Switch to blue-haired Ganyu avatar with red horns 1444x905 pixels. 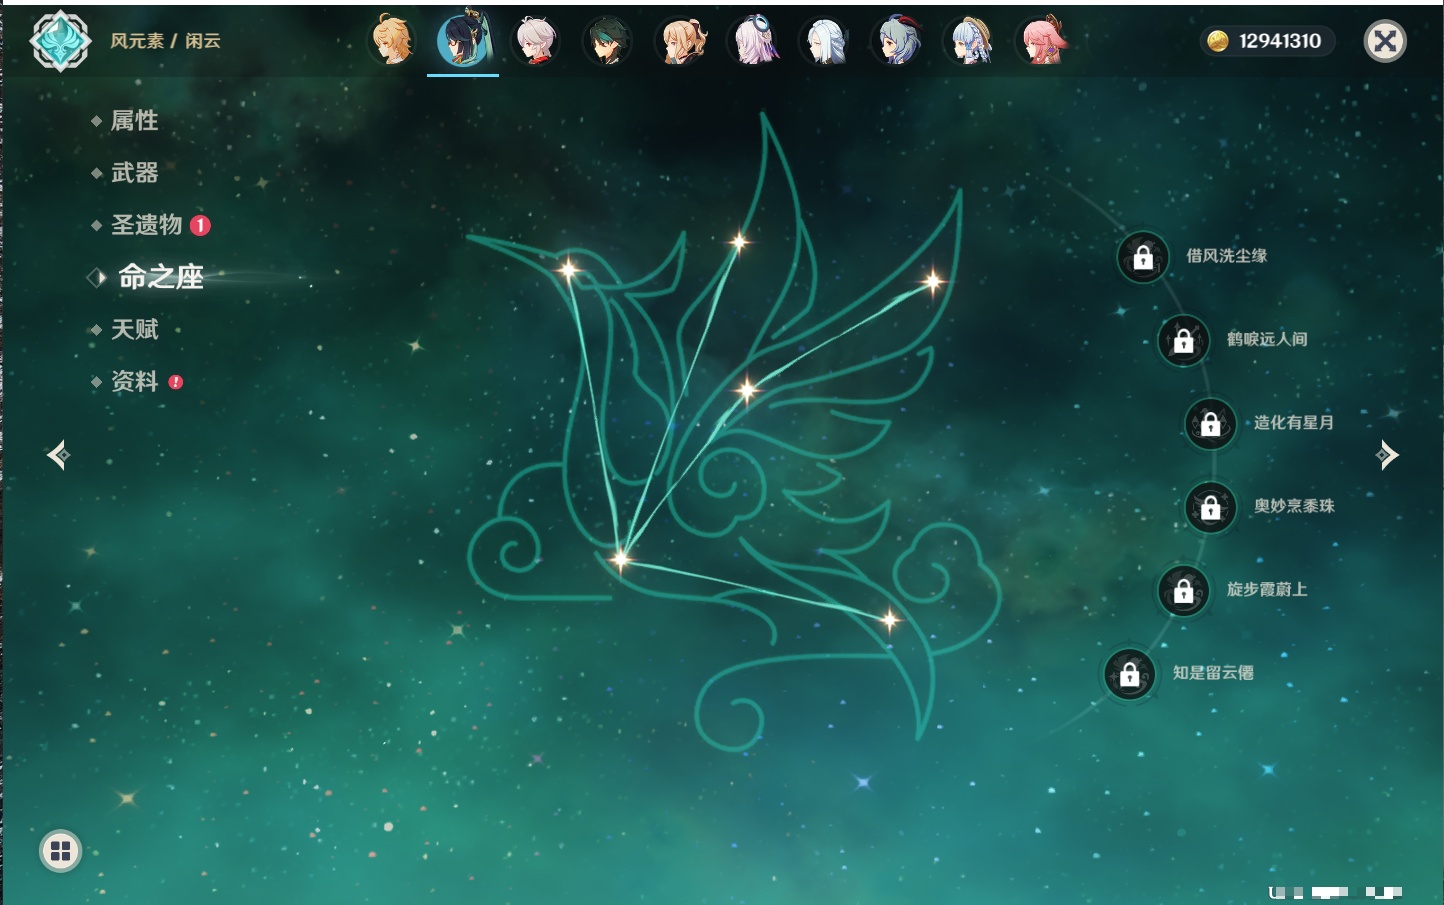(897, 41)
